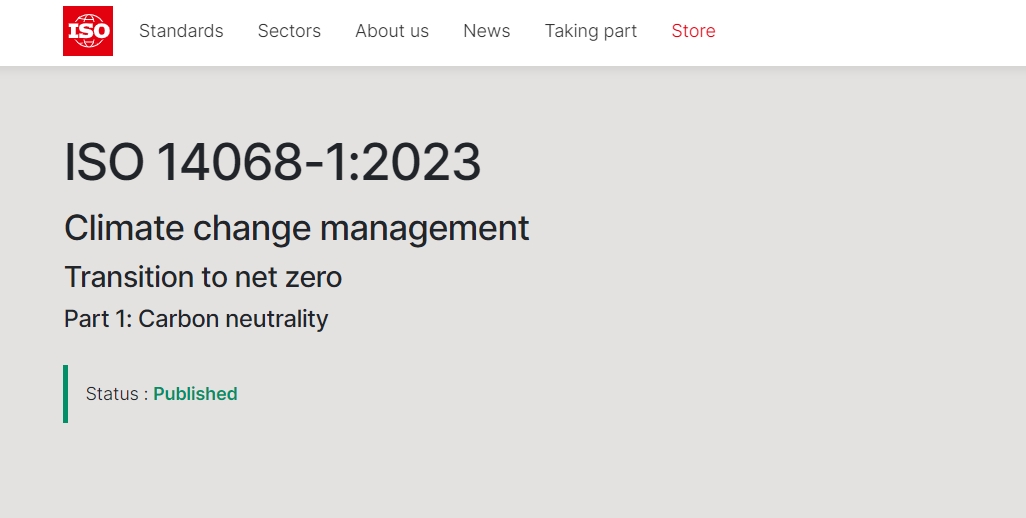The height and width of the screenshot is (518, 1026).
Task: Click the ISO 14068-1:2023 heading
Action: 273,162
